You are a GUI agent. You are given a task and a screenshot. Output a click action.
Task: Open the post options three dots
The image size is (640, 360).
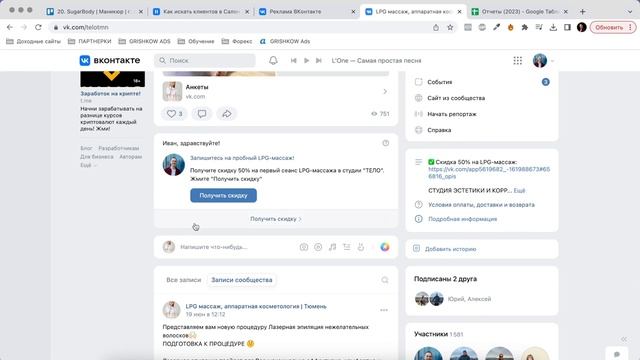click(x=384, y=310)
